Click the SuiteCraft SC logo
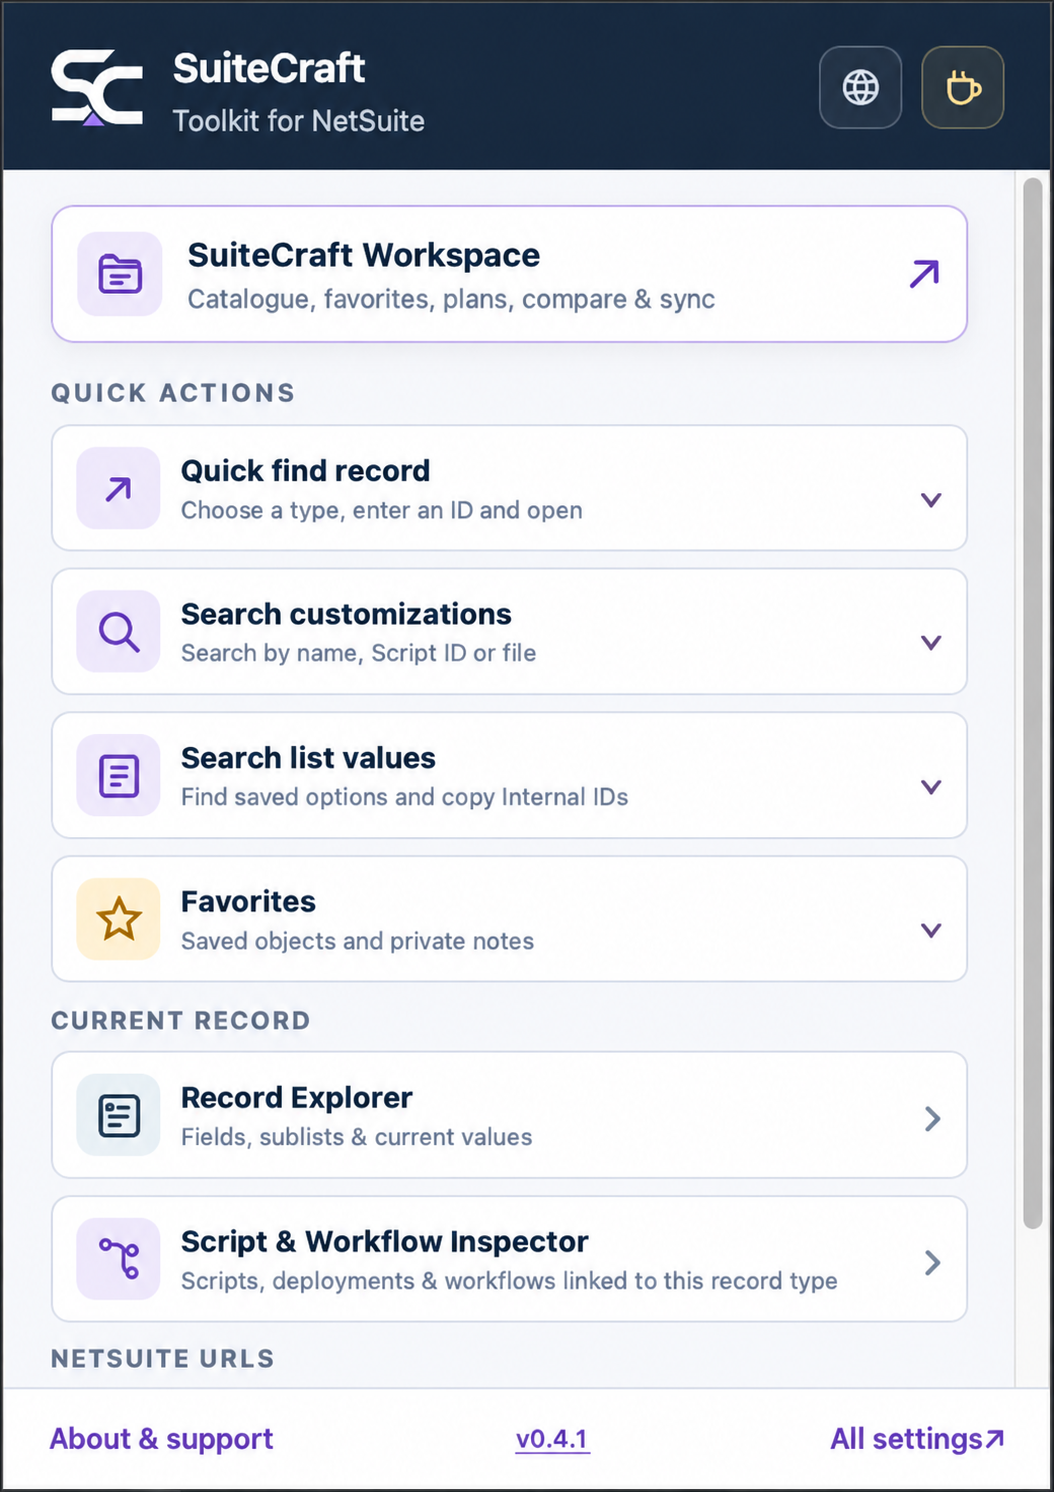The width and height of the screenshot is (1054, 1492). [x=97, y=88]
